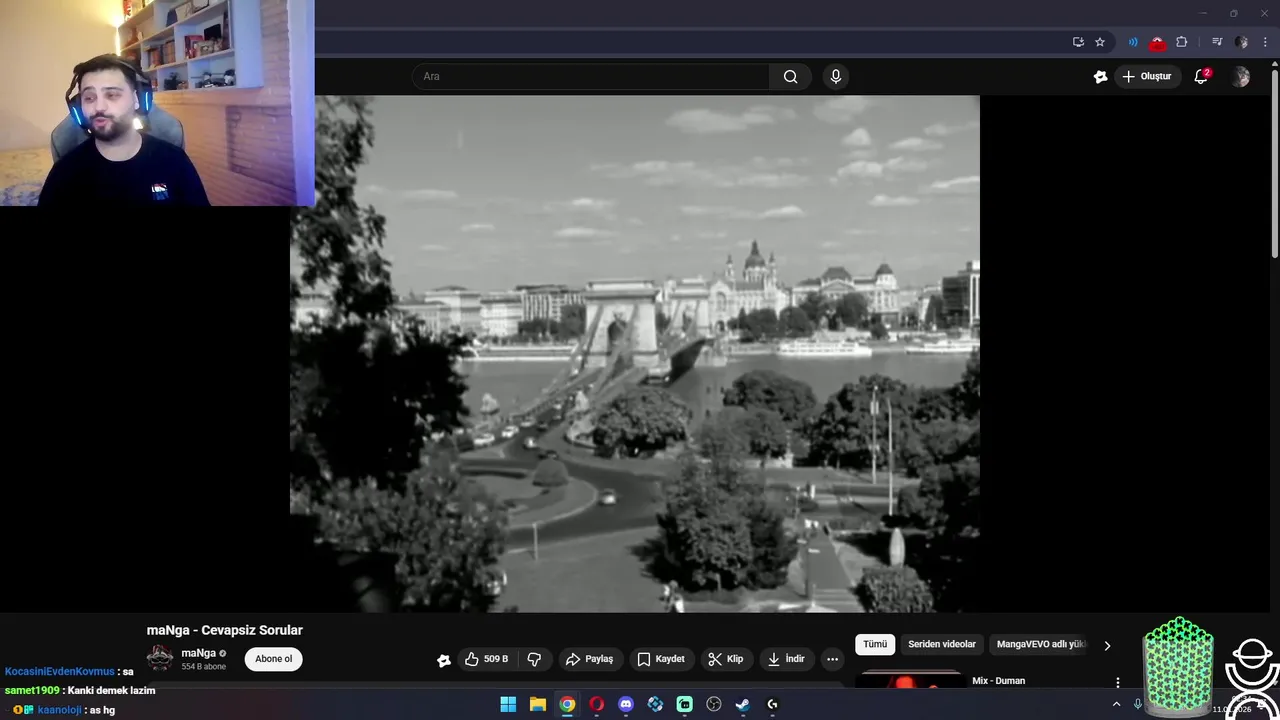Start voice search with microphone icon
Viewport: 1280px width, 720px height.
(x=836, y=77)
